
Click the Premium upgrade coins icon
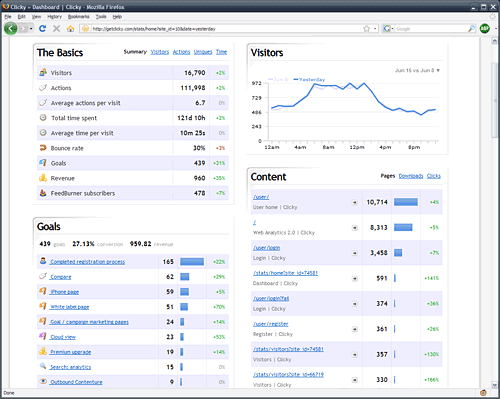point(43,351)
